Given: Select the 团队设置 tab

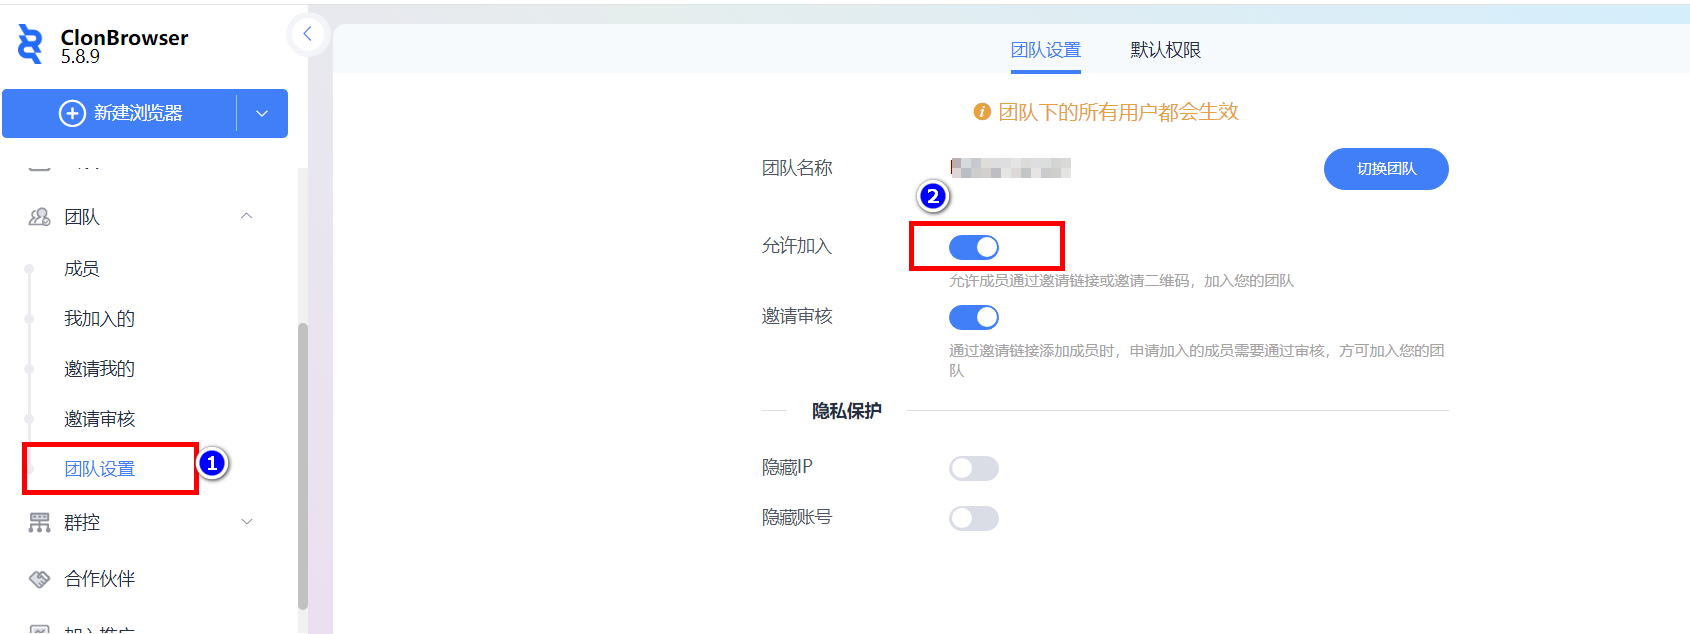Looking at the screenshot, I should (1046, 50).
